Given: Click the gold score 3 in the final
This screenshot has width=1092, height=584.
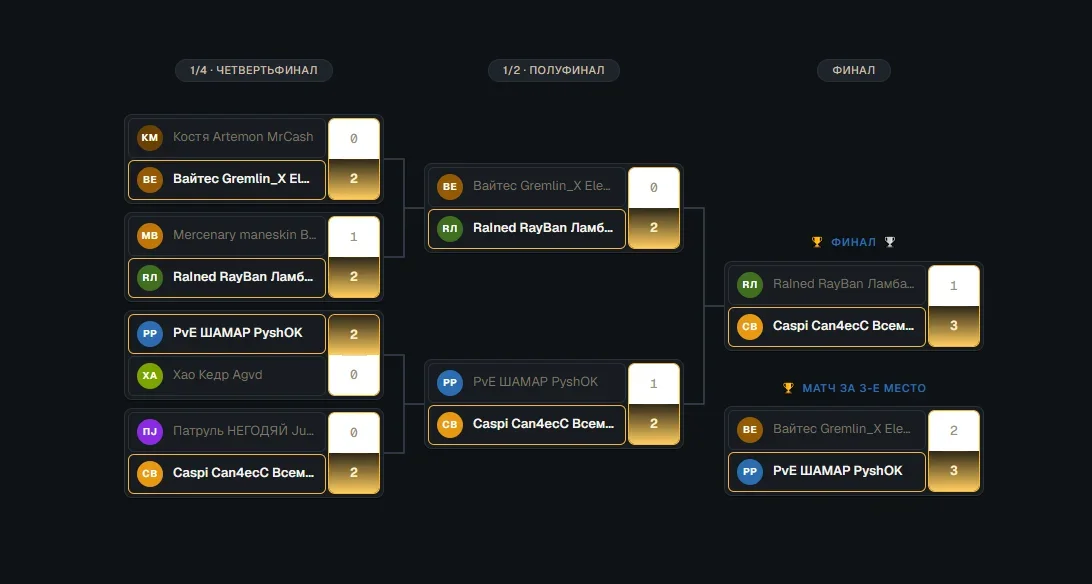Looking at the screenshot, I should (x=954, y=326).
